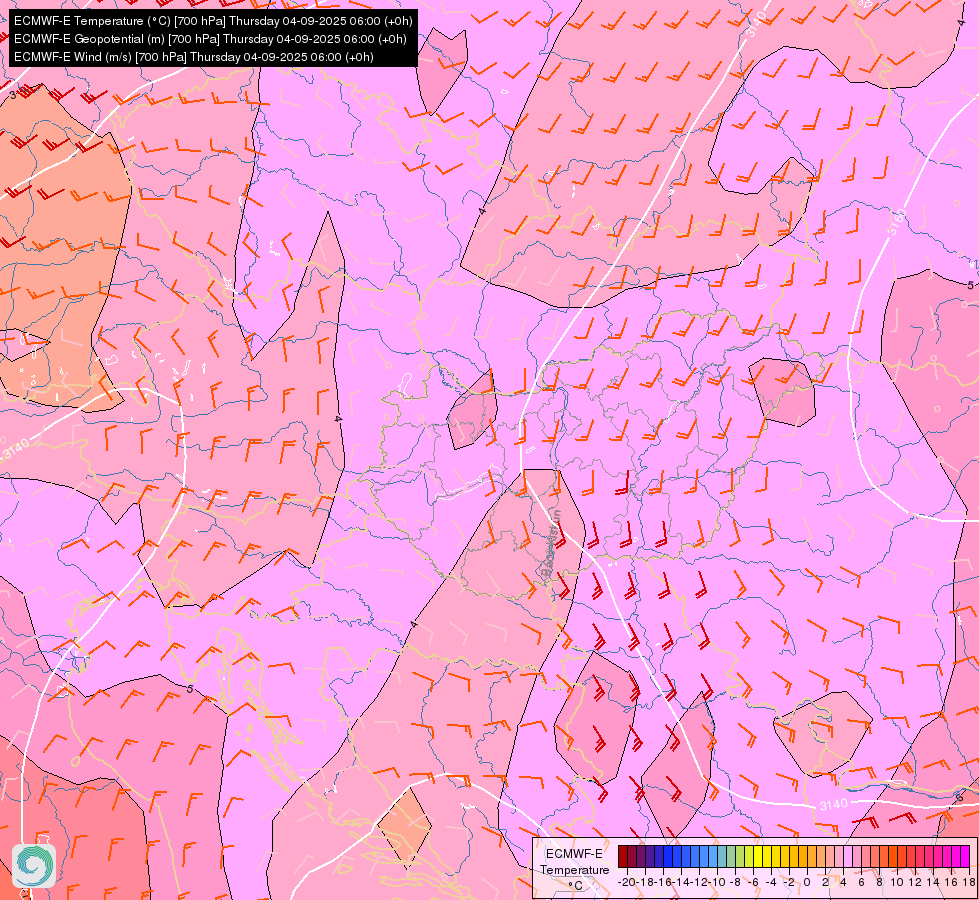
Task: Click the 3160 geopotential contour label
Action: coord(897,223)
